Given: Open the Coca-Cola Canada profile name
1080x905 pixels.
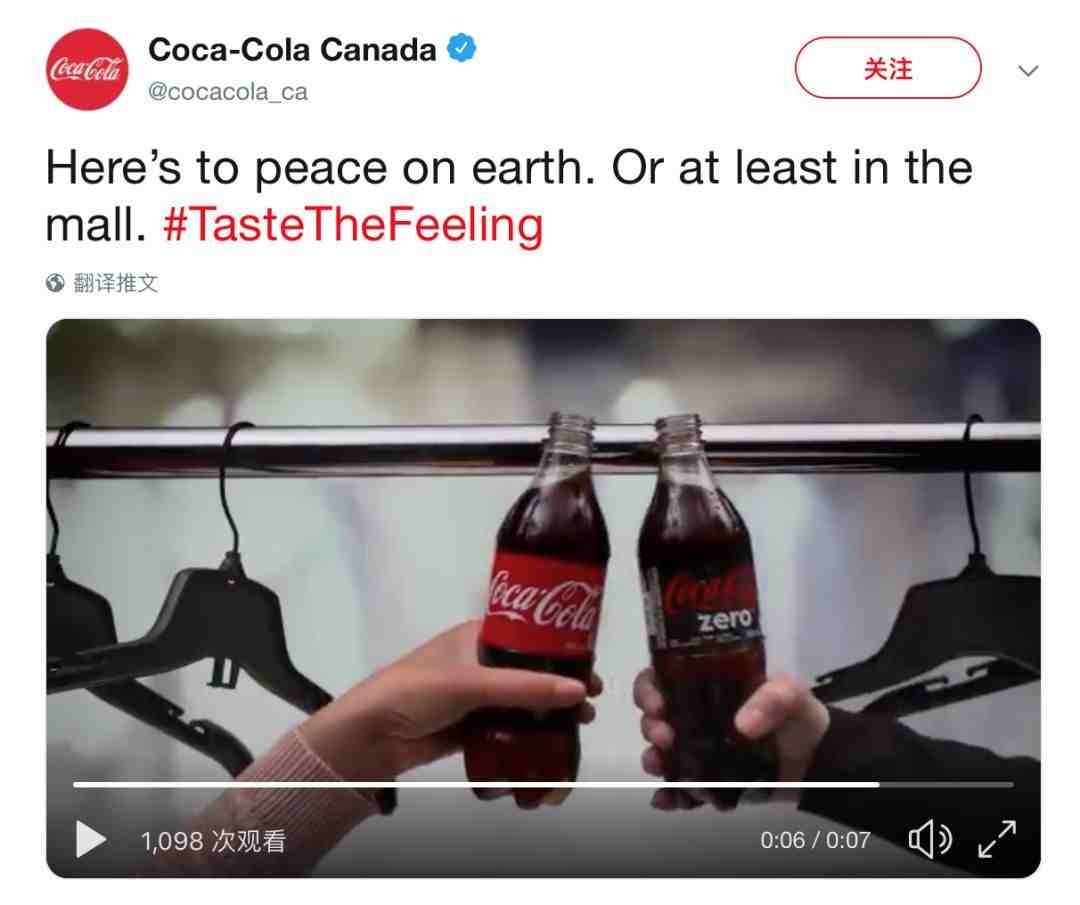Looking at the screenshot, I should coord(292,50).
